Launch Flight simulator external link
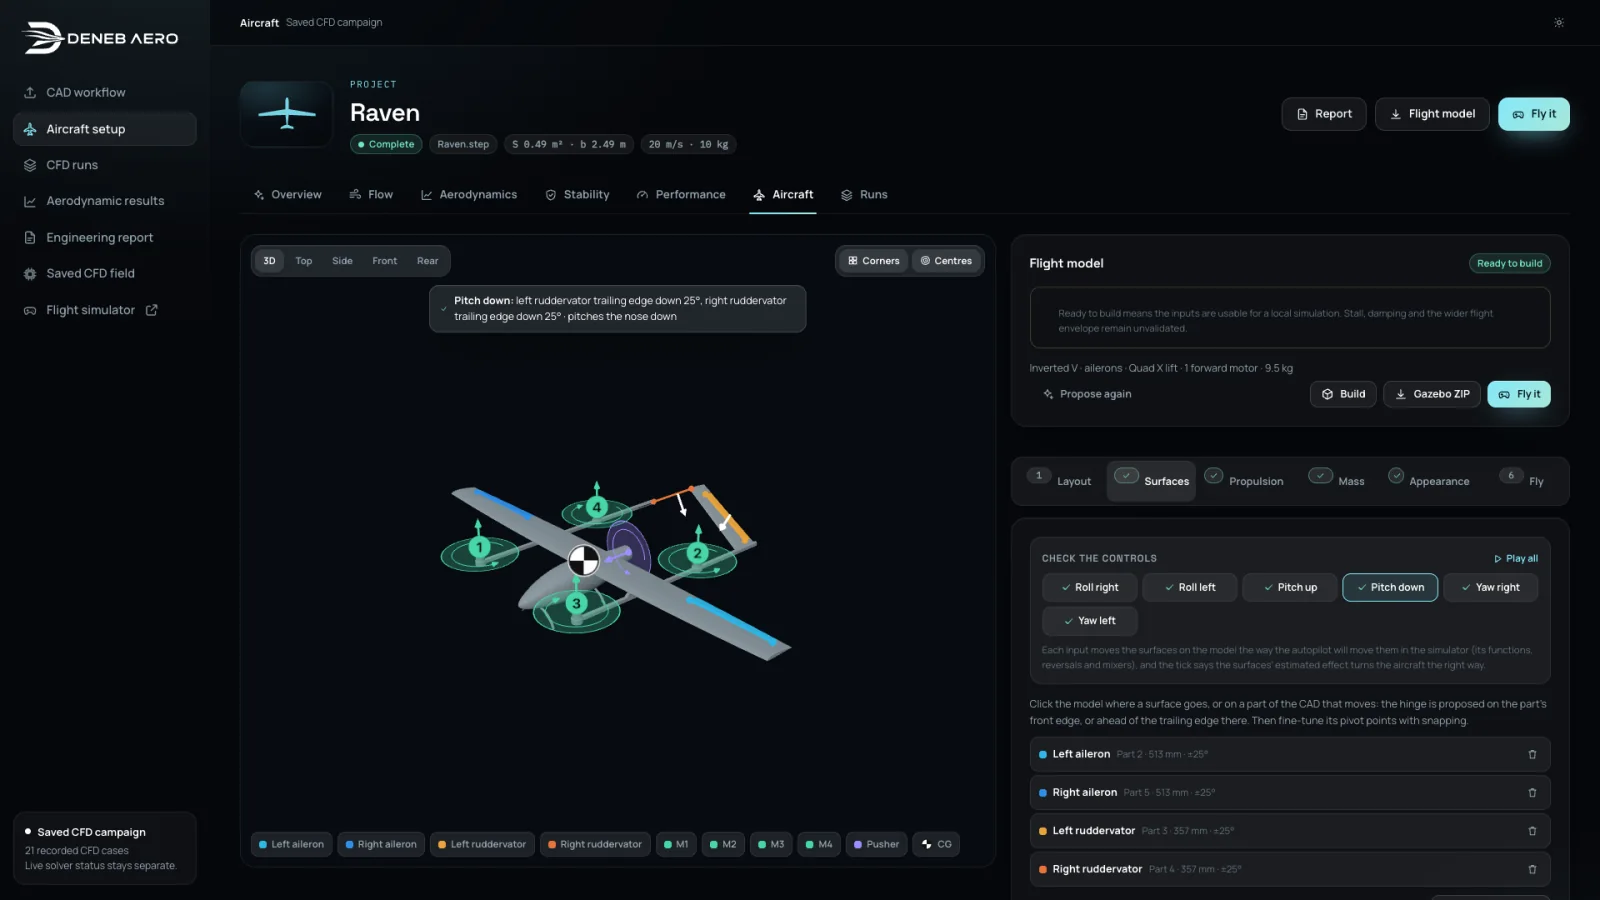Screen dimensions: 1600x900 click(105, 310)
